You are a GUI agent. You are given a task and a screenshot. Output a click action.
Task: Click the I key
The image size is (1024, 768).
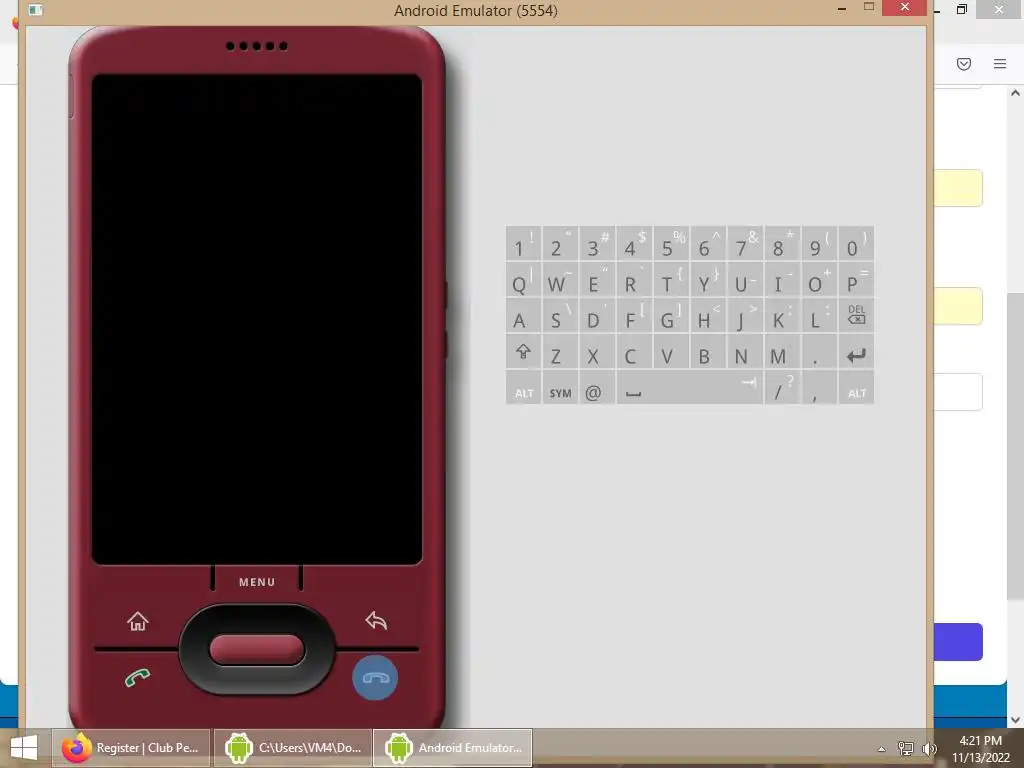click(782, 280)
